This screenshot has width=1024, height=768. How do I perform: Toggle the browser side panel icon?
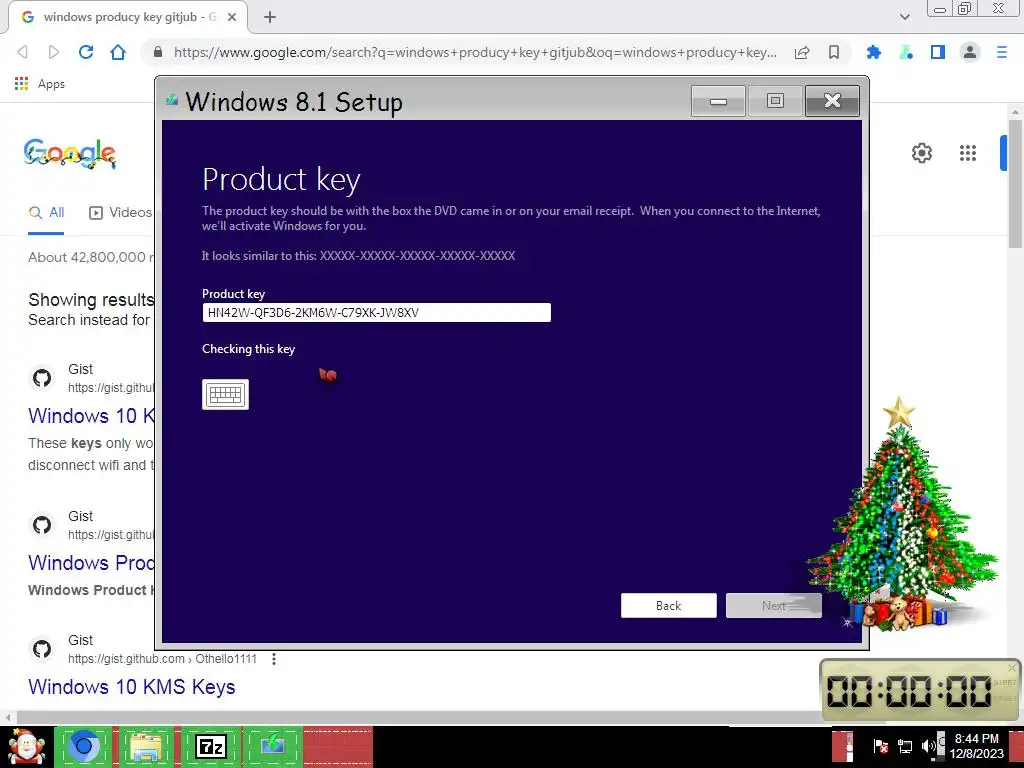(x=938, y=52)
